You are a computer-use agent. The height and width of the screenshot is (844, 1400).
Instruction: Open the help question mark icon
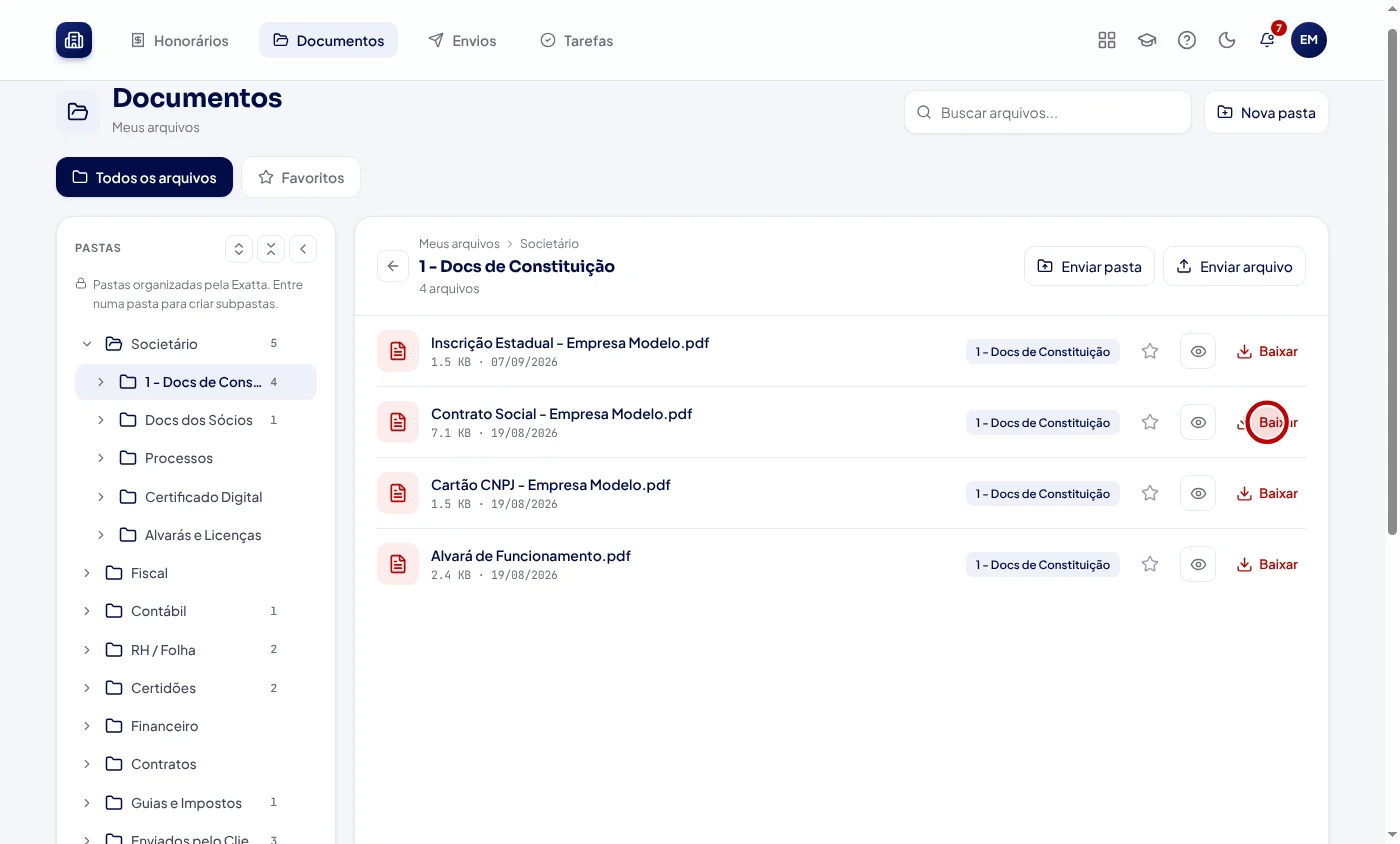pyautogui.click(x=1187, y=40)
